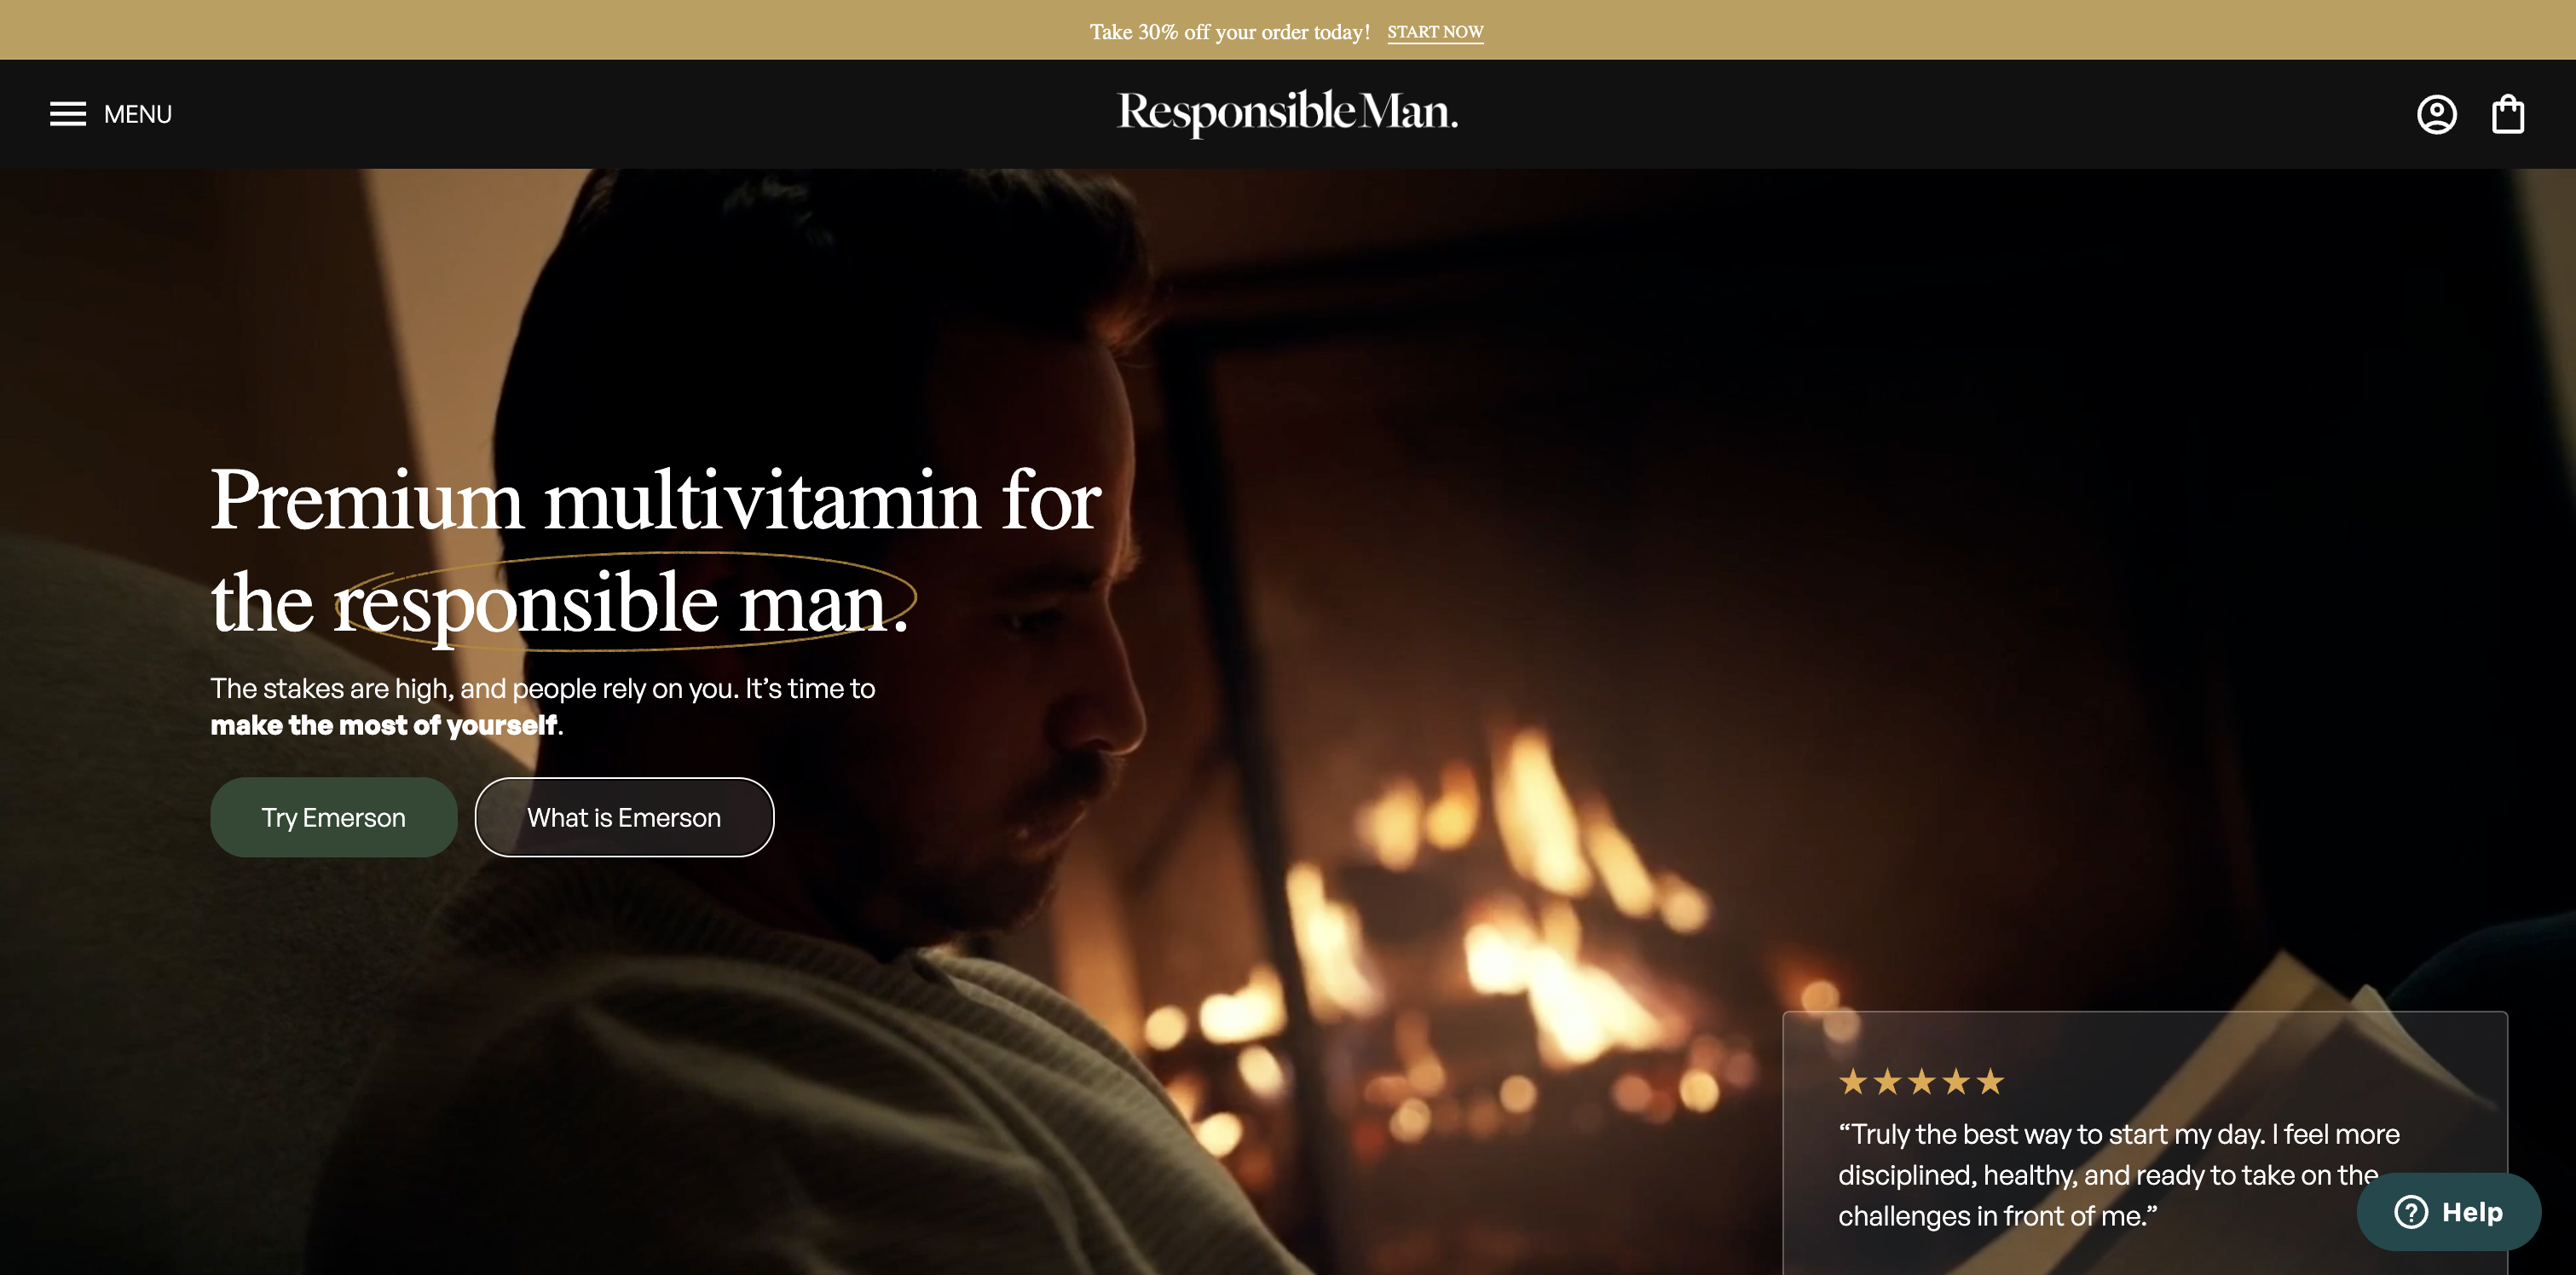Click the 30% off promo banner text
2576x1275 pixels.
1230,32
